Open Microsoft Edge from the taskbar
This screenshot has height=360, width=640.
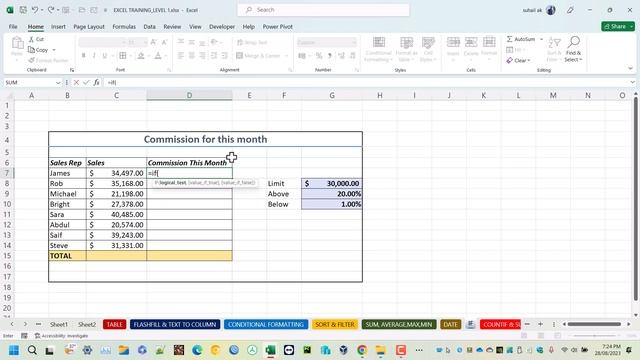[197, 350]
